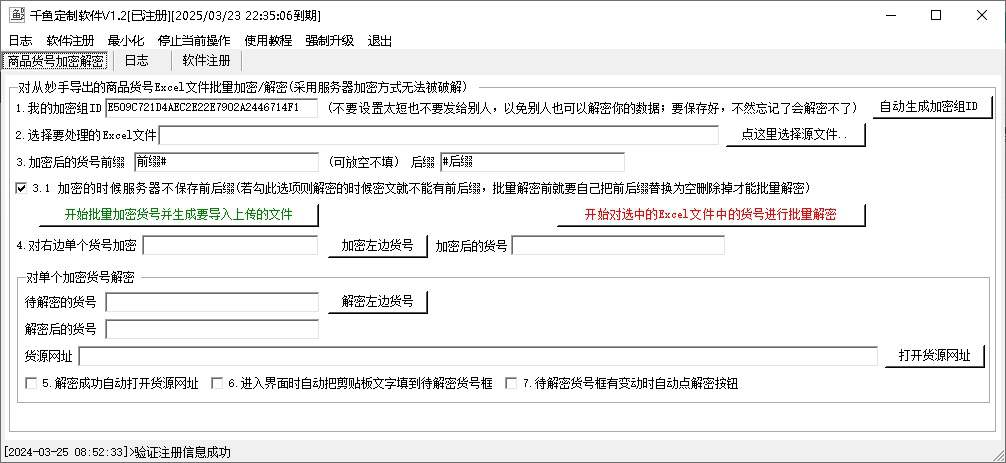This screenshot has width=1006, height=463.
Task: Switch to the 日志 tab
Action: point(136,61)
